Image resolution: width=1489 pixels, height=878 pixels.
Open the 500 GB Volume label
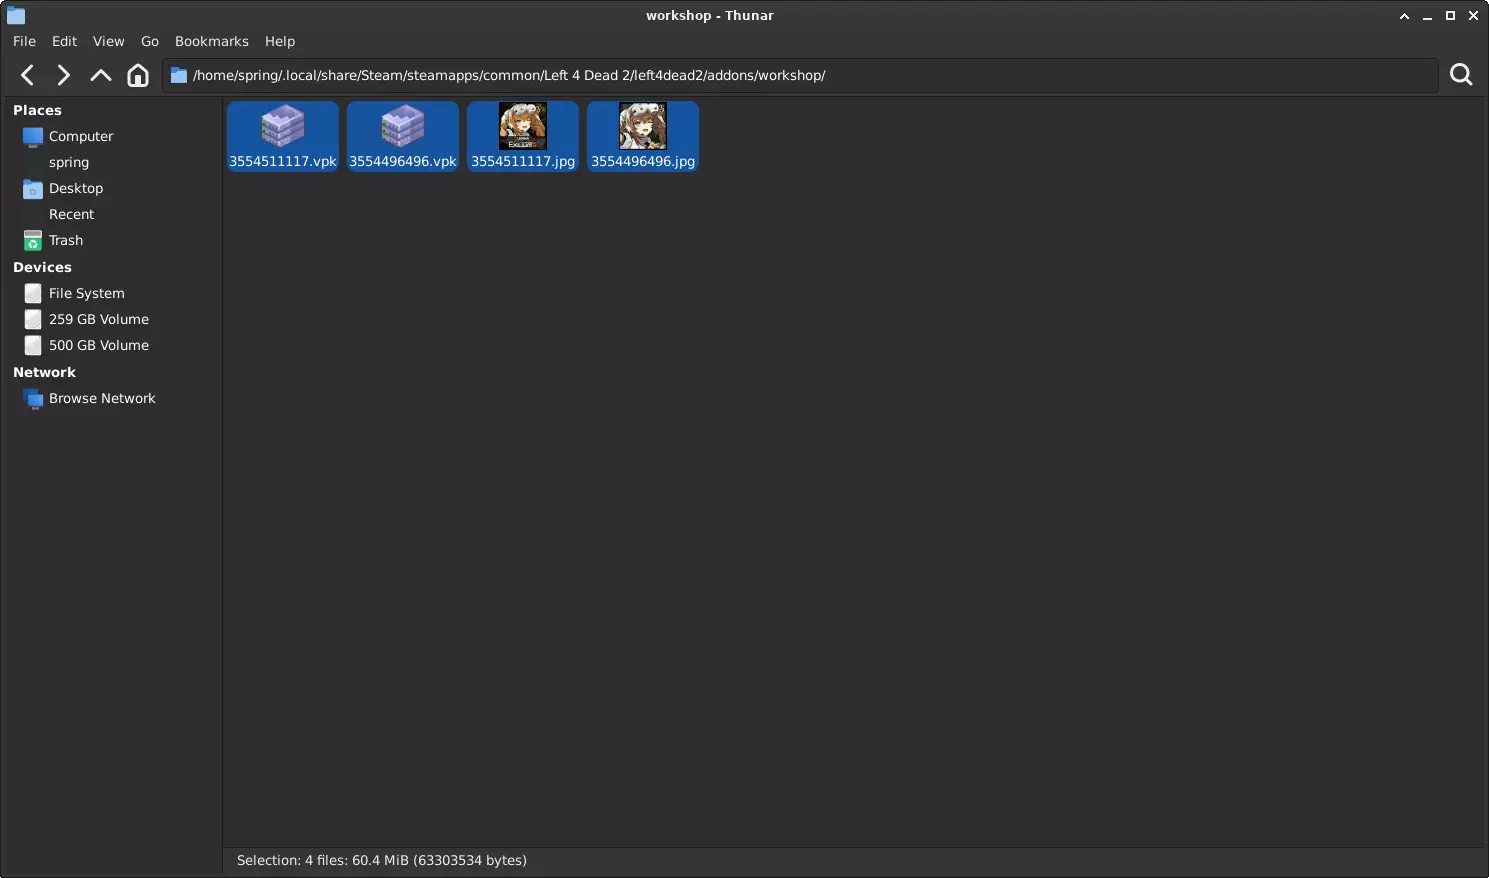point(99,345)
